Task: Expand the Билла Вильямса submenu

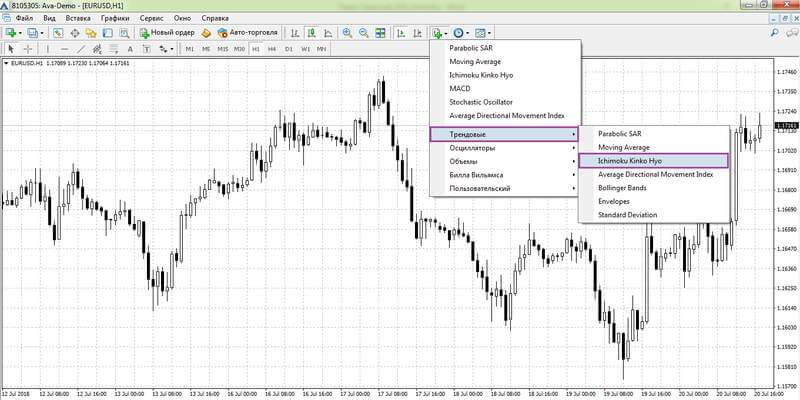Action: pyautogui.click(x=504, y=175)
